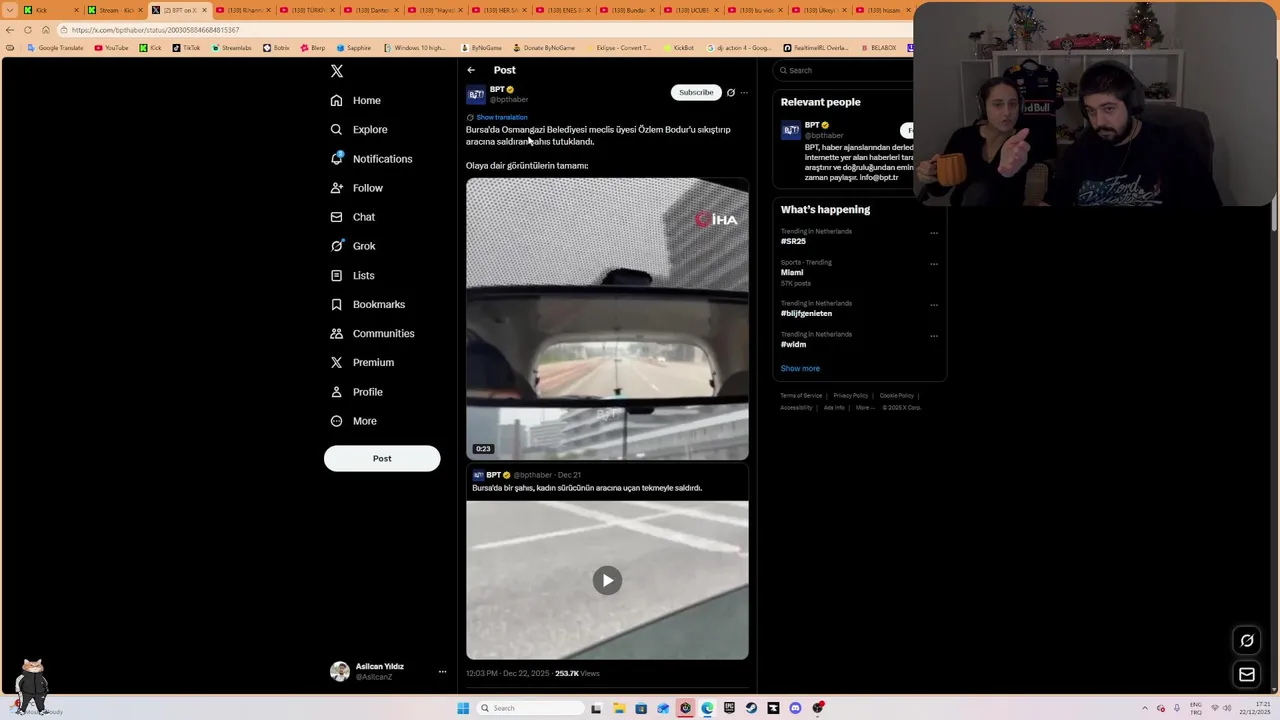Click Show translation link
Screen dimensions: 1280x720
point(501,117)
